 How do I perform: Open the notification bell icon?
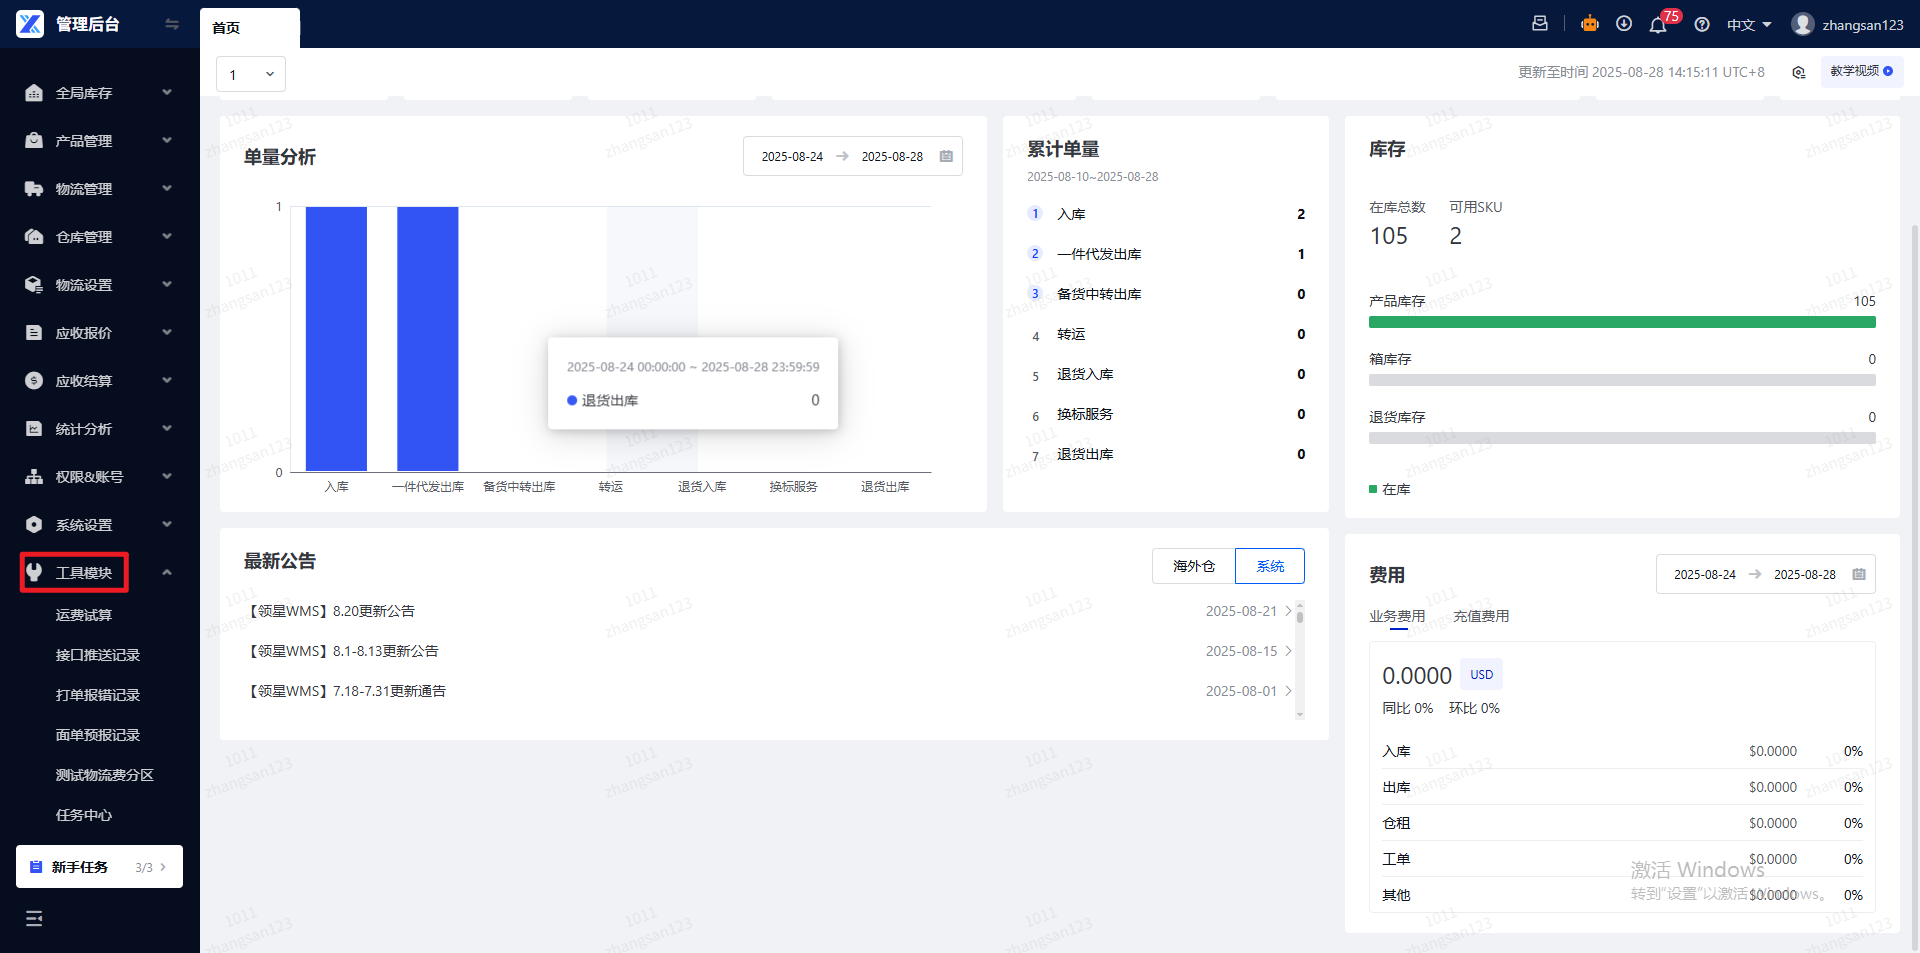click(1658, 25)
